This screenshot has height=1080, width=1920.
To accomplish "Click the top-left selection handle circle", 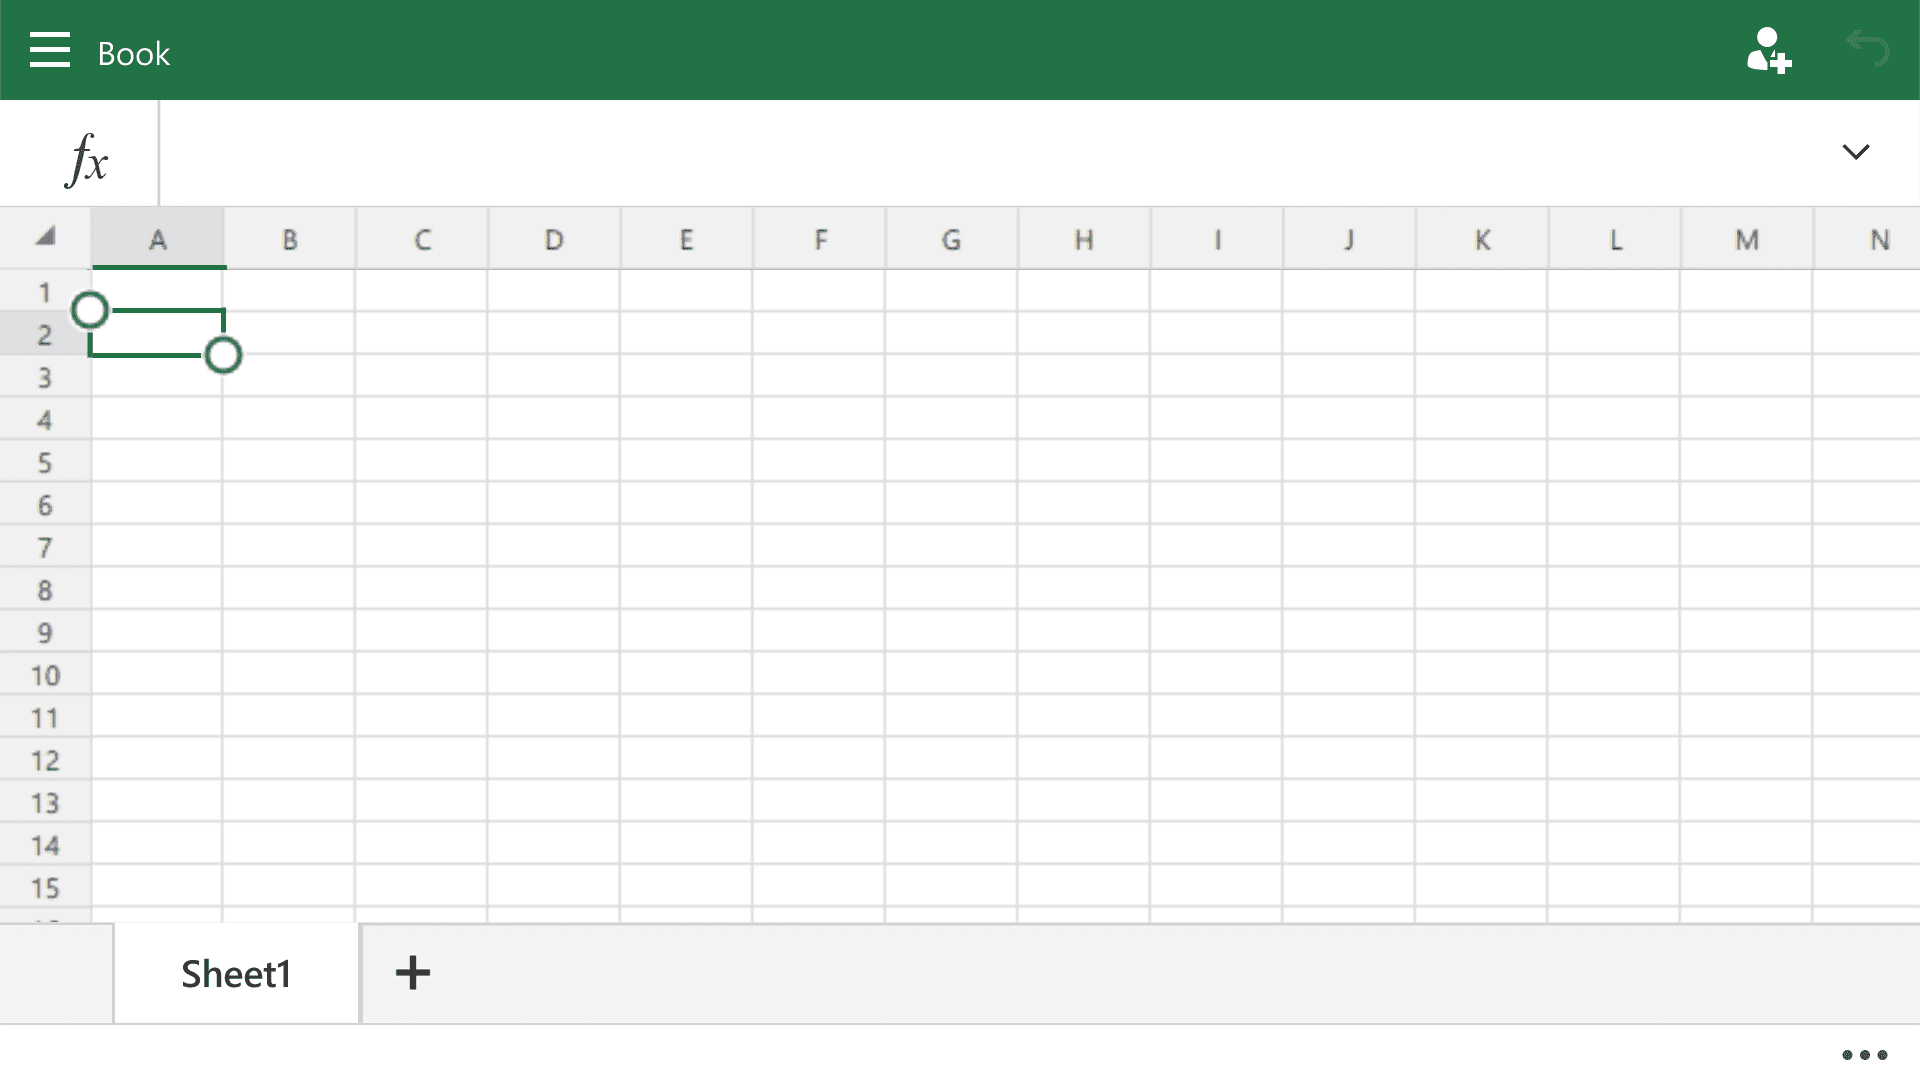I will click(90, 310).
